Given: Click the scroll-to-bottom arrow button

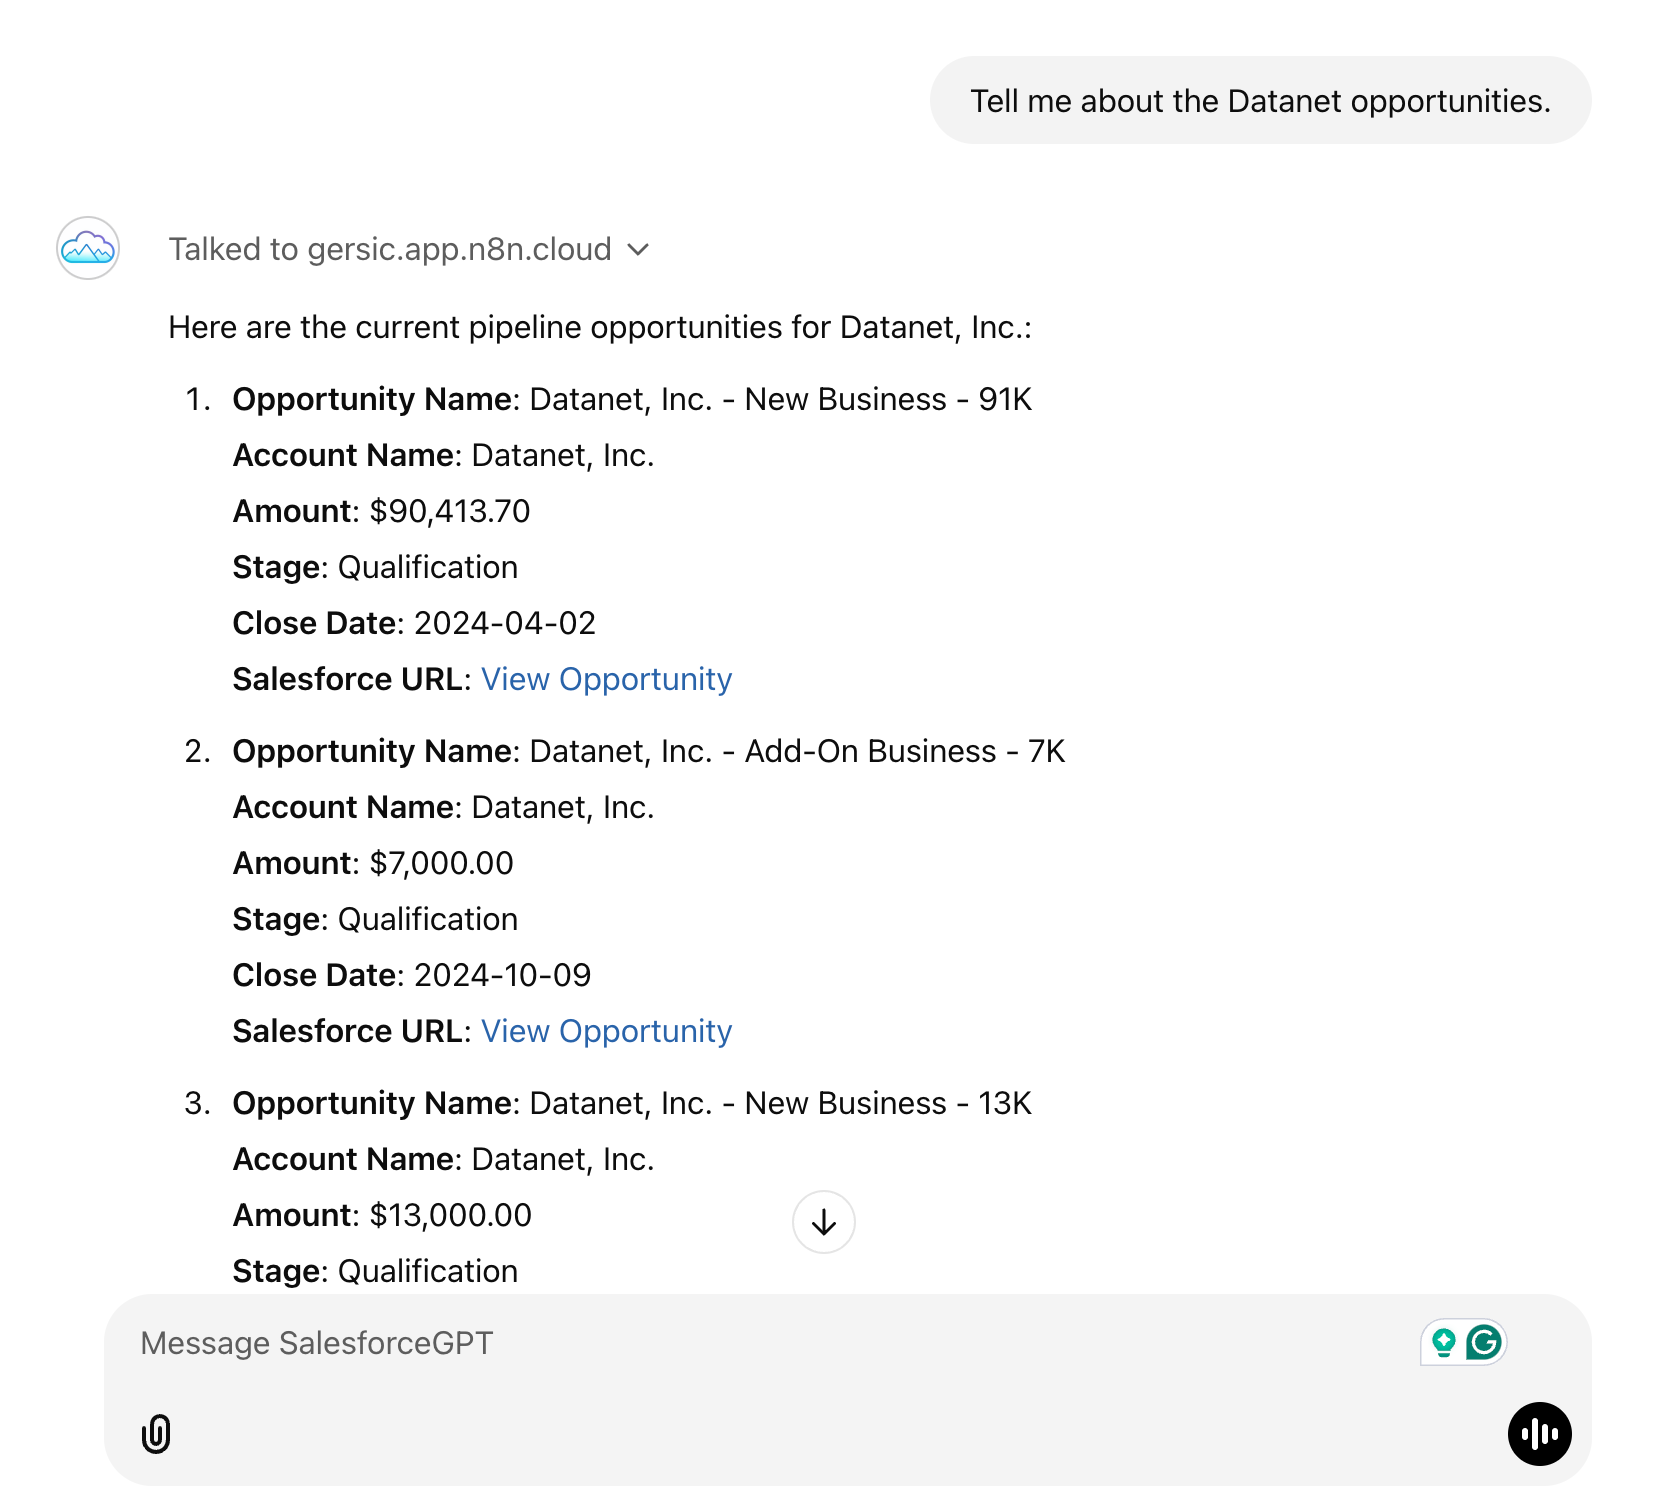Looking at the screenshot, I should [824, 1222].
